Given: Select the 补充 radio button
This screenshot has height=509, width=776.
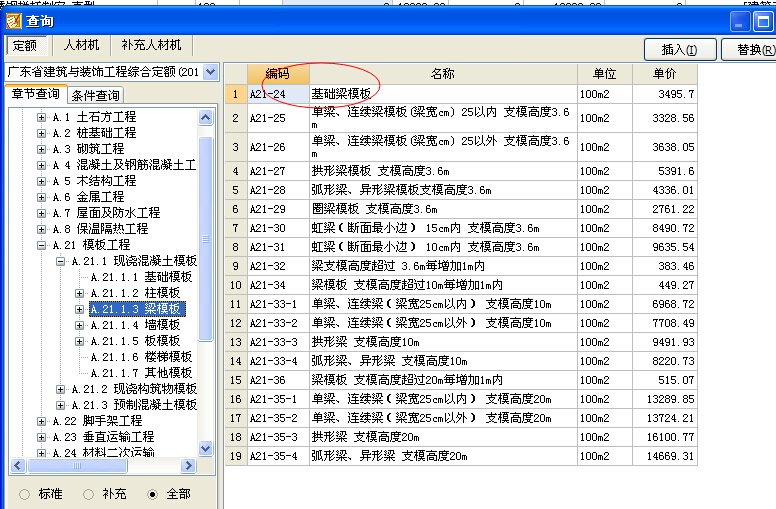Looking at the screenshot, I should point(88,494).
